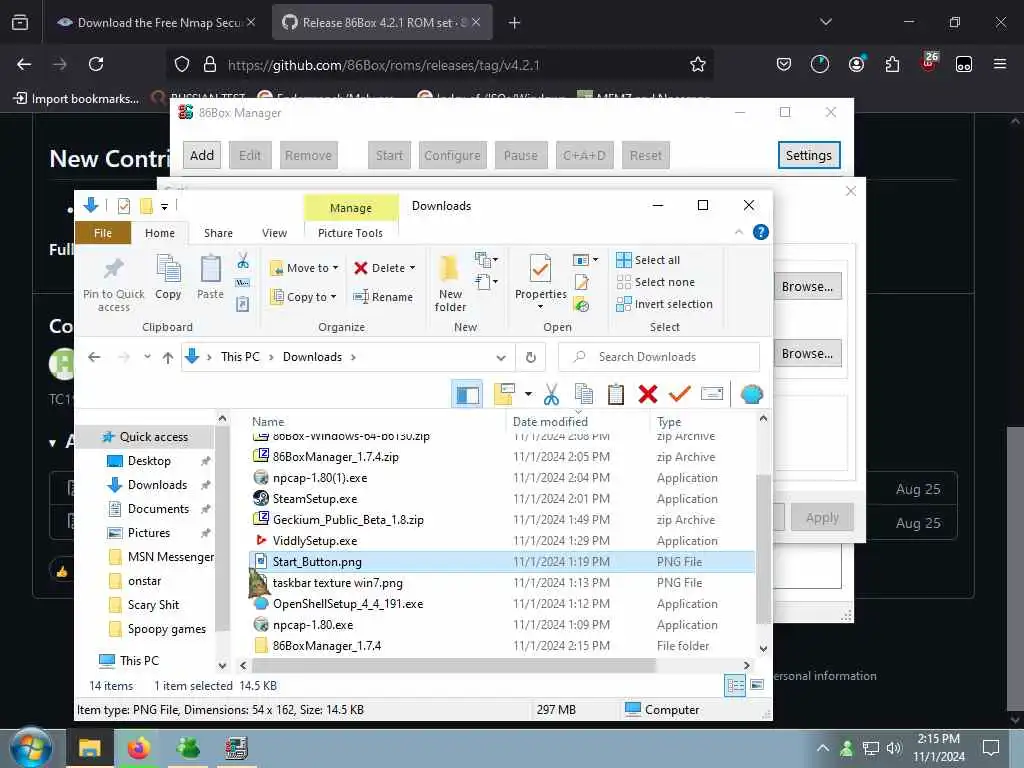Click the orange checkmark icon in lower toolbar

click(x=679, y=394)
